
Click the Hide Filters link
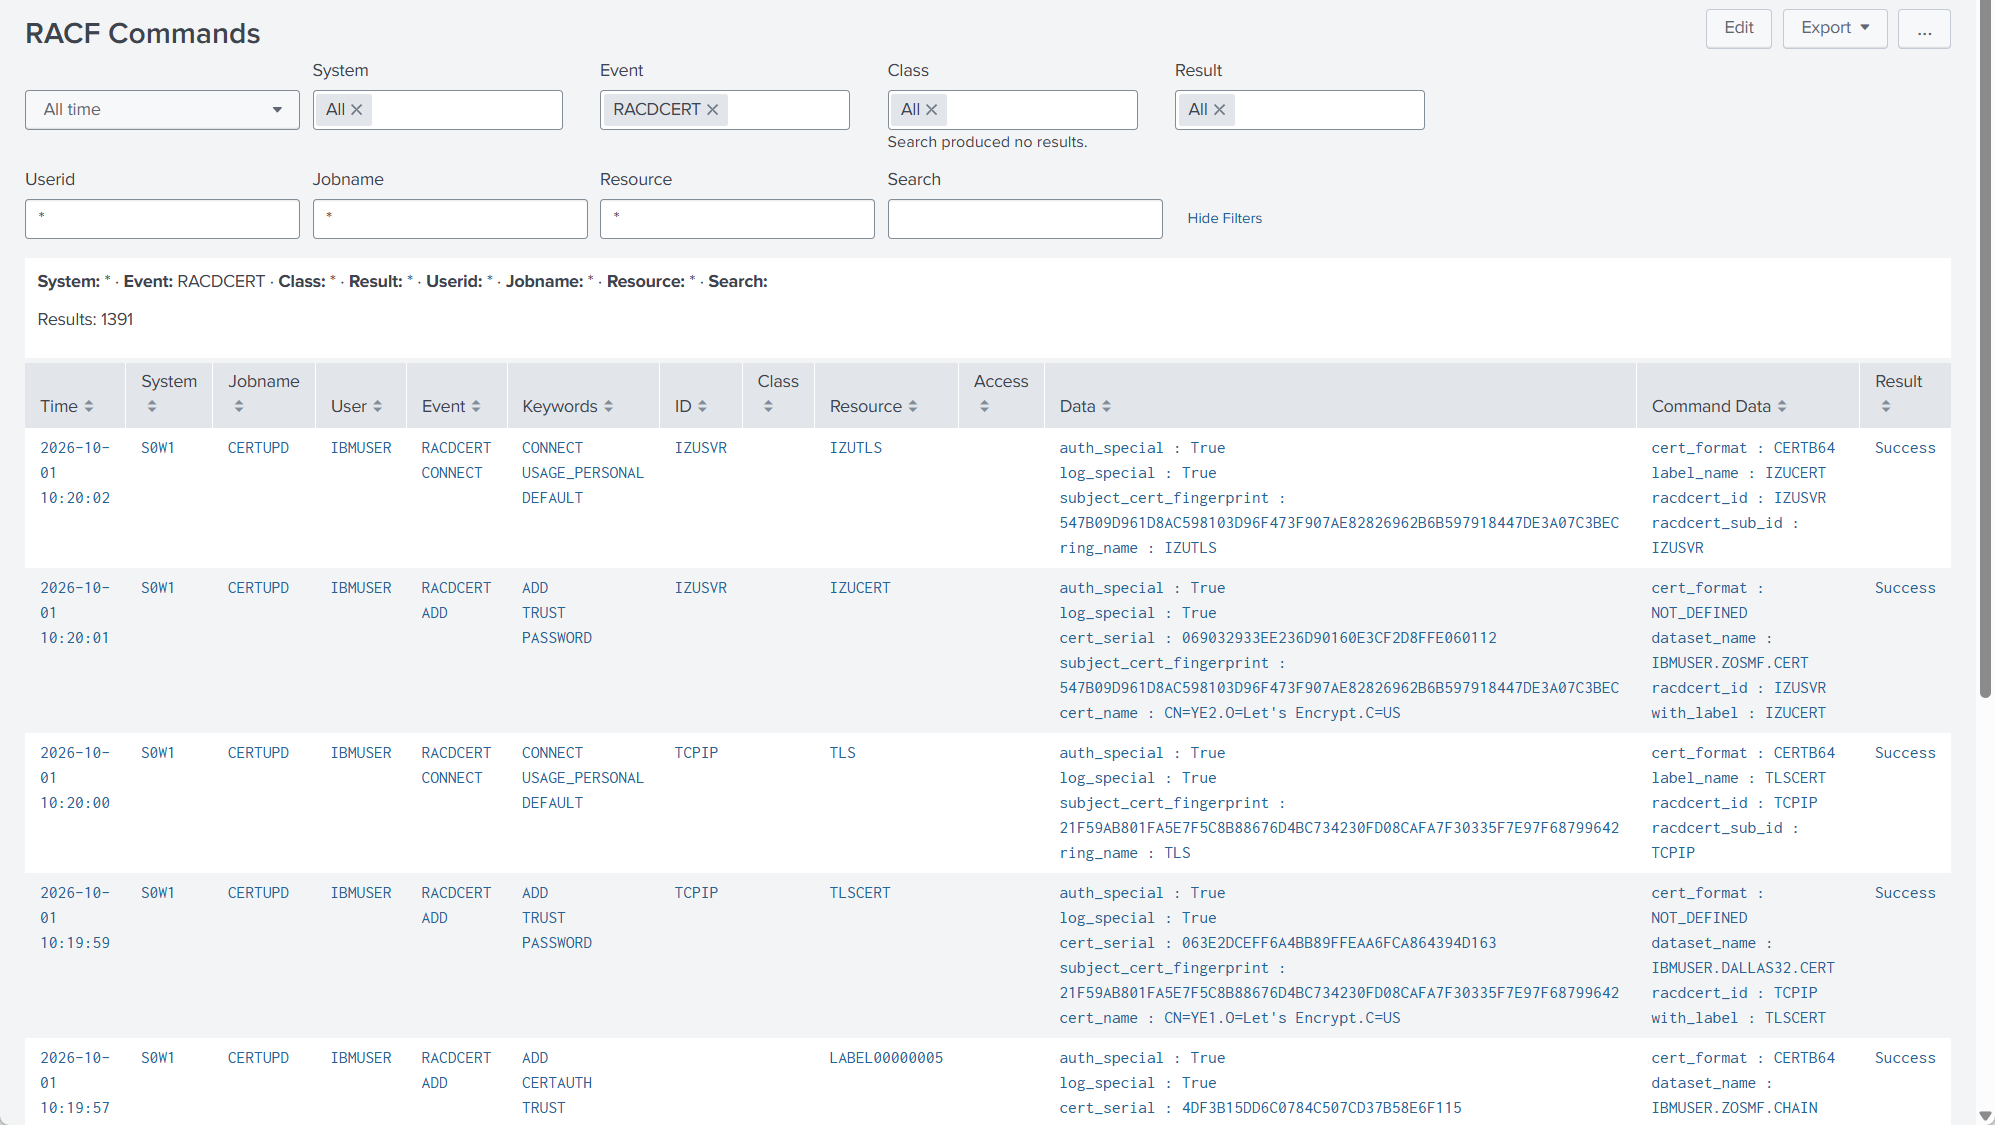1225,218
